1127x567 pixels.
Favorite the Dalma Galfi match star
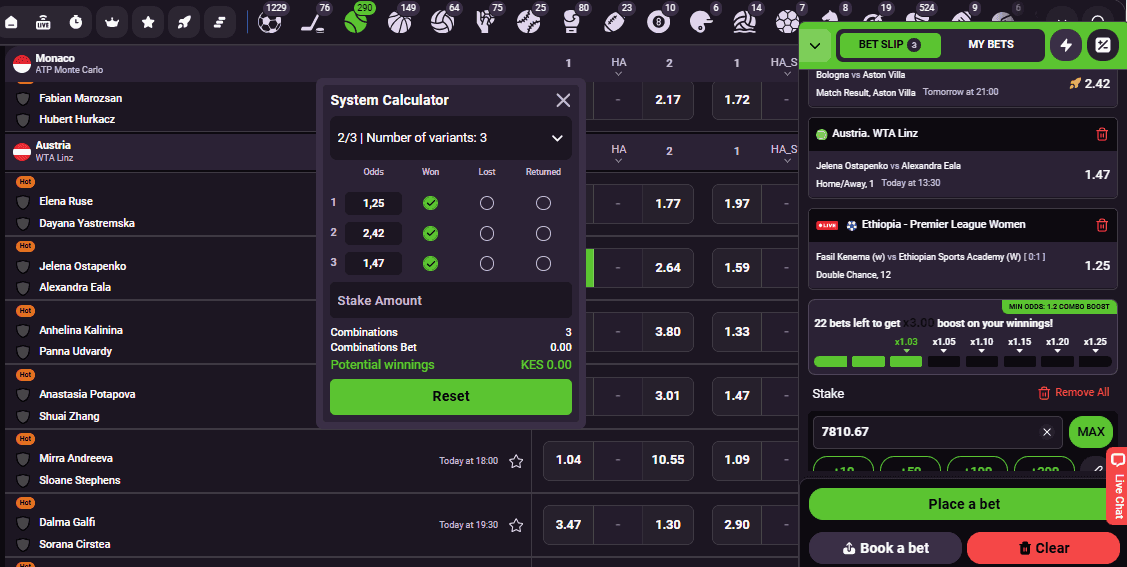[x=516, y=525]
